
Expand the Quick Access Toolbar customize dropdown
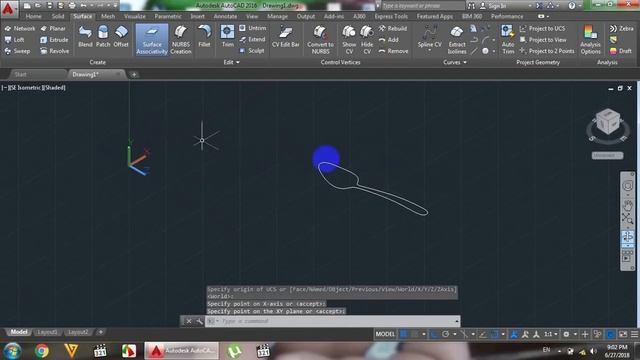tap(116, 6)
